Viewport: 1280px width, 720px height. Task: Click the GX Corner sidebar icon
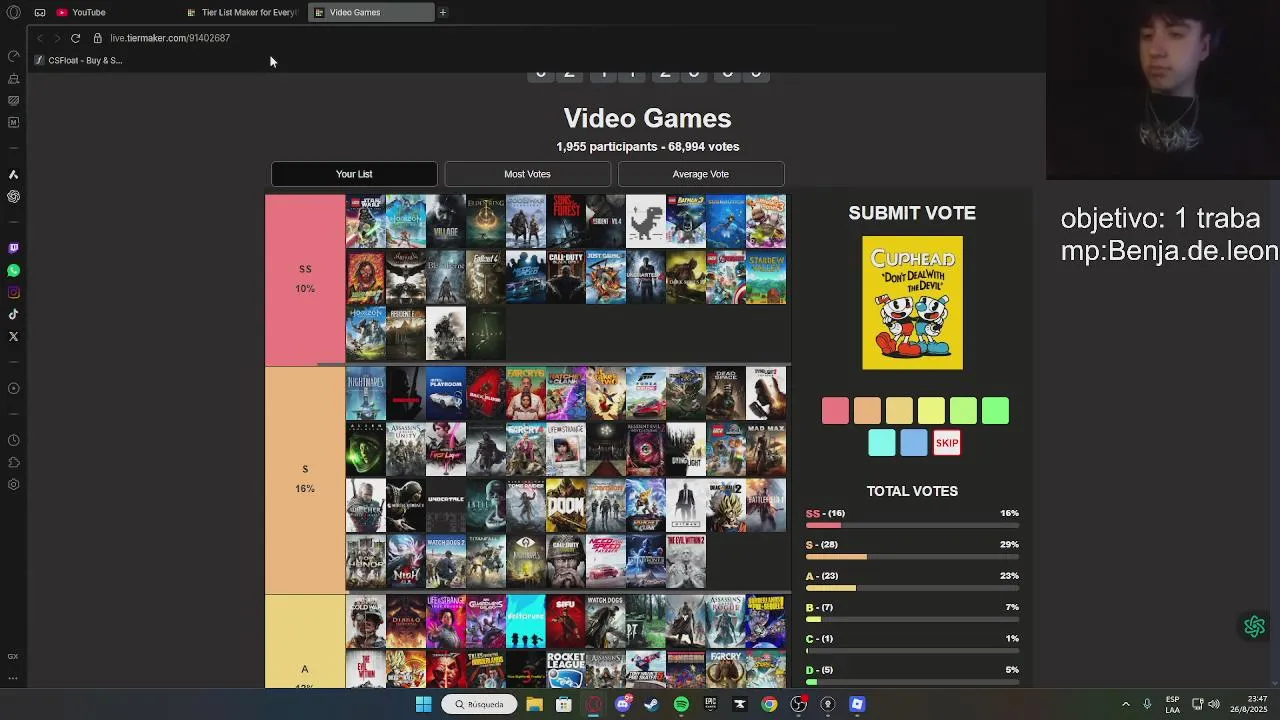pyautogui.click(x=13, y=656)
